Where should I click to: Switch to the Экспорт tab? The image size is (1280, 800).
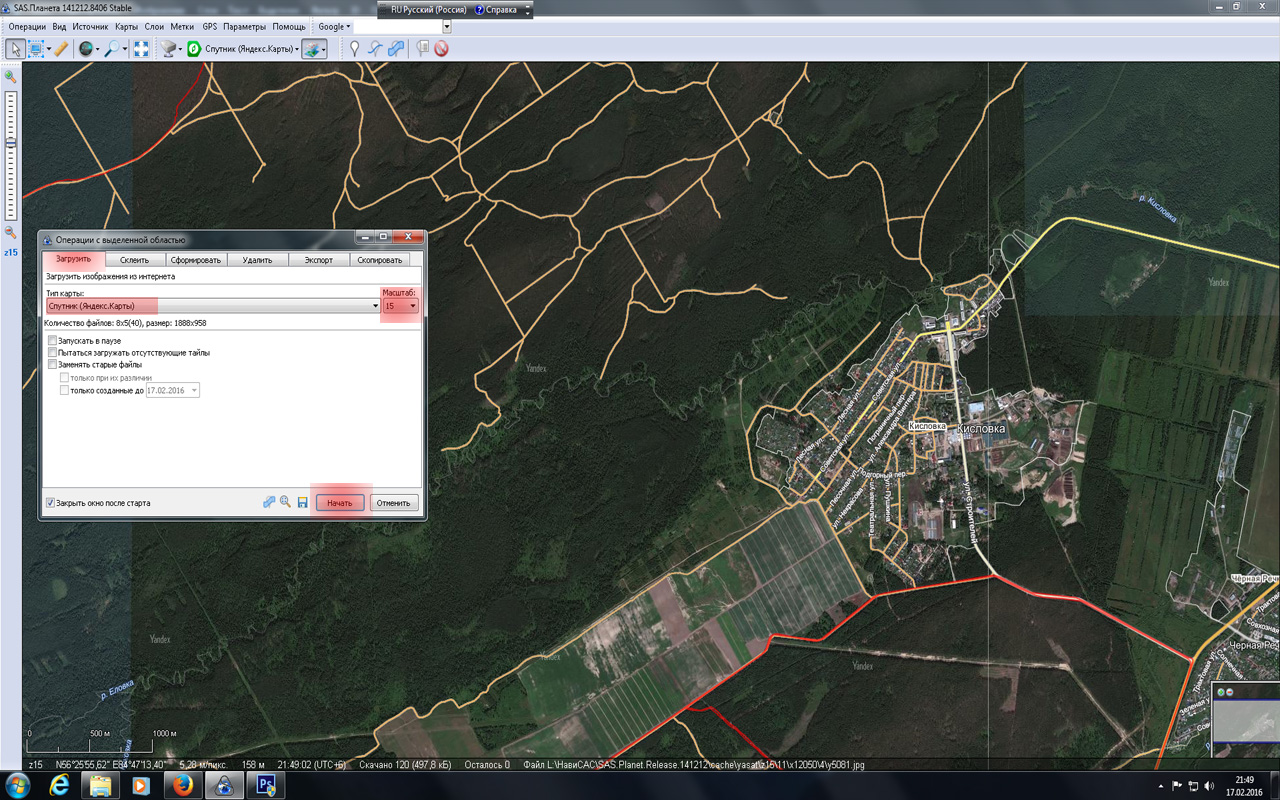[318, 260]
